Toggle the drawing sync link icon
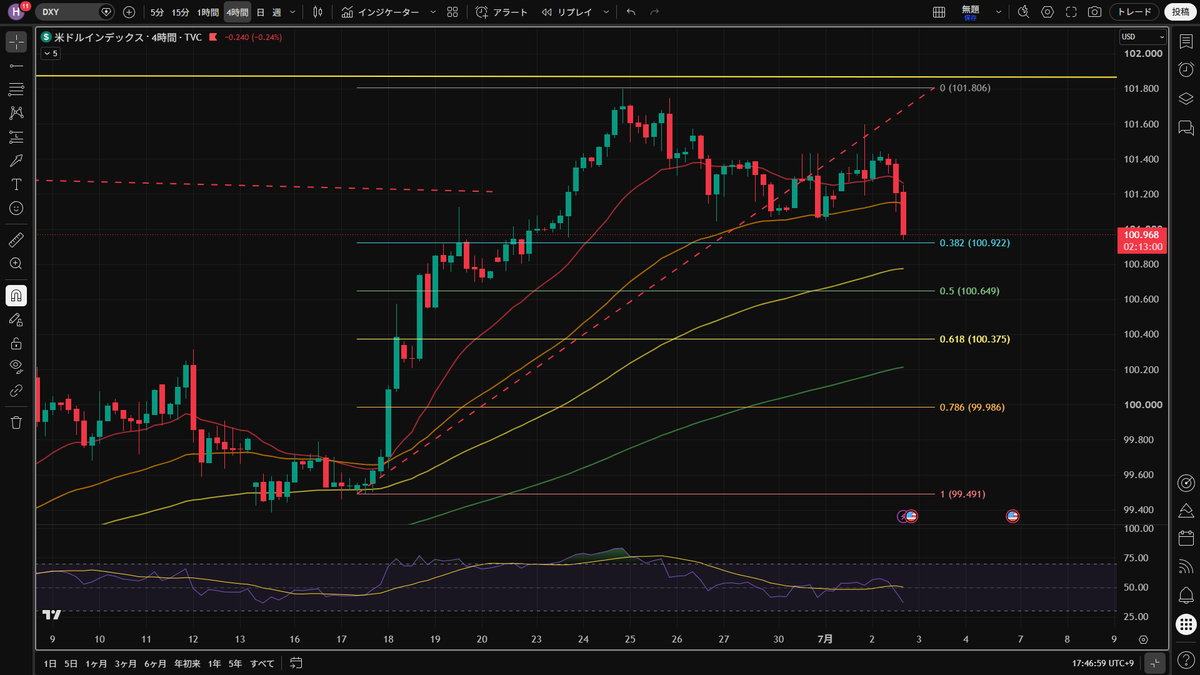Viewport: 1200px width, 675px height. [x=16, y=390]
